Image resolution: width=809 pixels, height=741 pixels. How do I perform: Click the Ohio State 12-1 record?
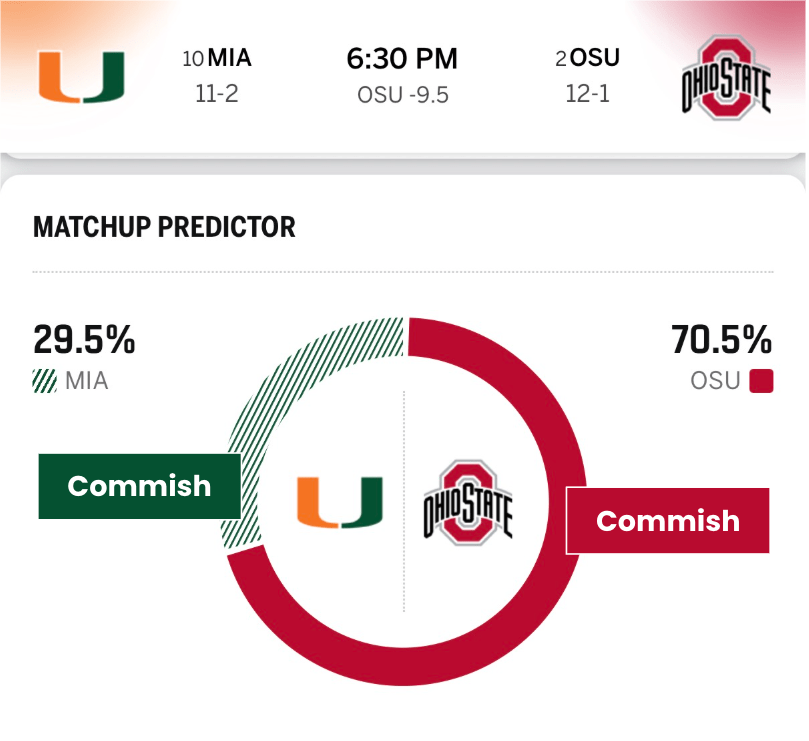[587, 95]
